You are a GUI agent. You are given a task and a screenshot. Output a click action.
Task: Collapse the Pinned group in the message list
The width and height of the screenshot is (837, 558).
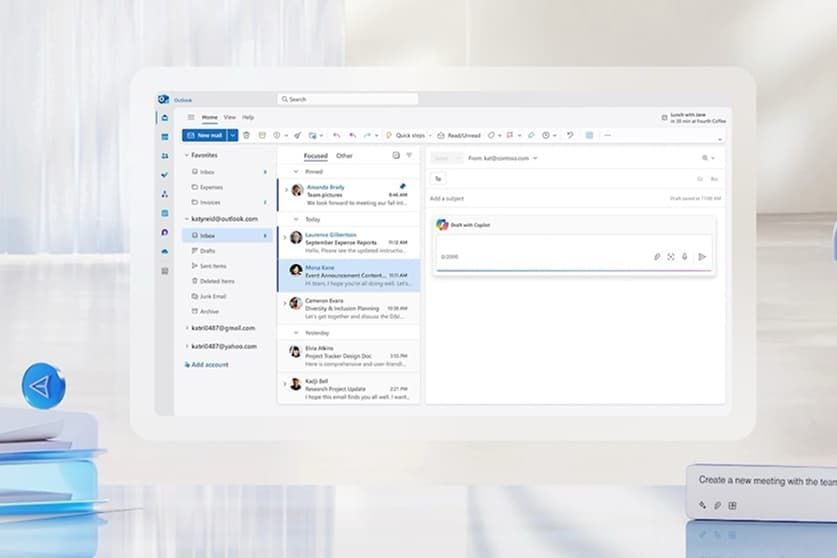coord(296,171)
